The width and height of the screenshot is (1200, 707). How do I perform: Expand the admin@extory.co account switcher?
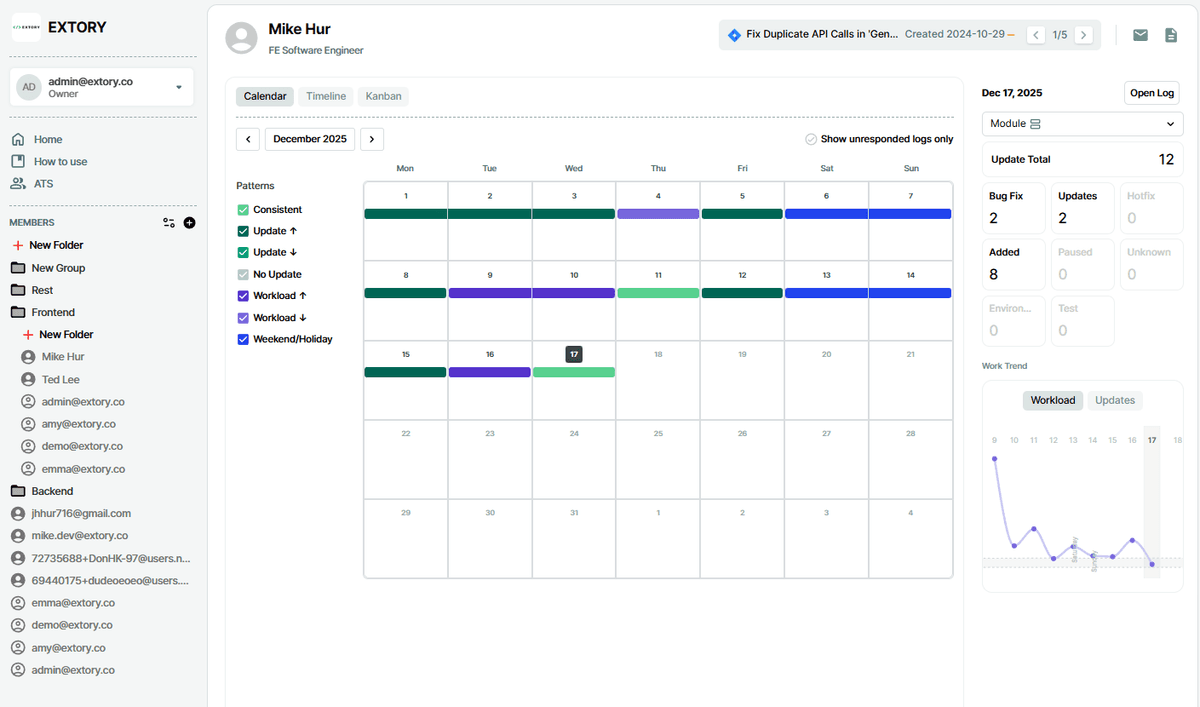[x=179, y=87]
